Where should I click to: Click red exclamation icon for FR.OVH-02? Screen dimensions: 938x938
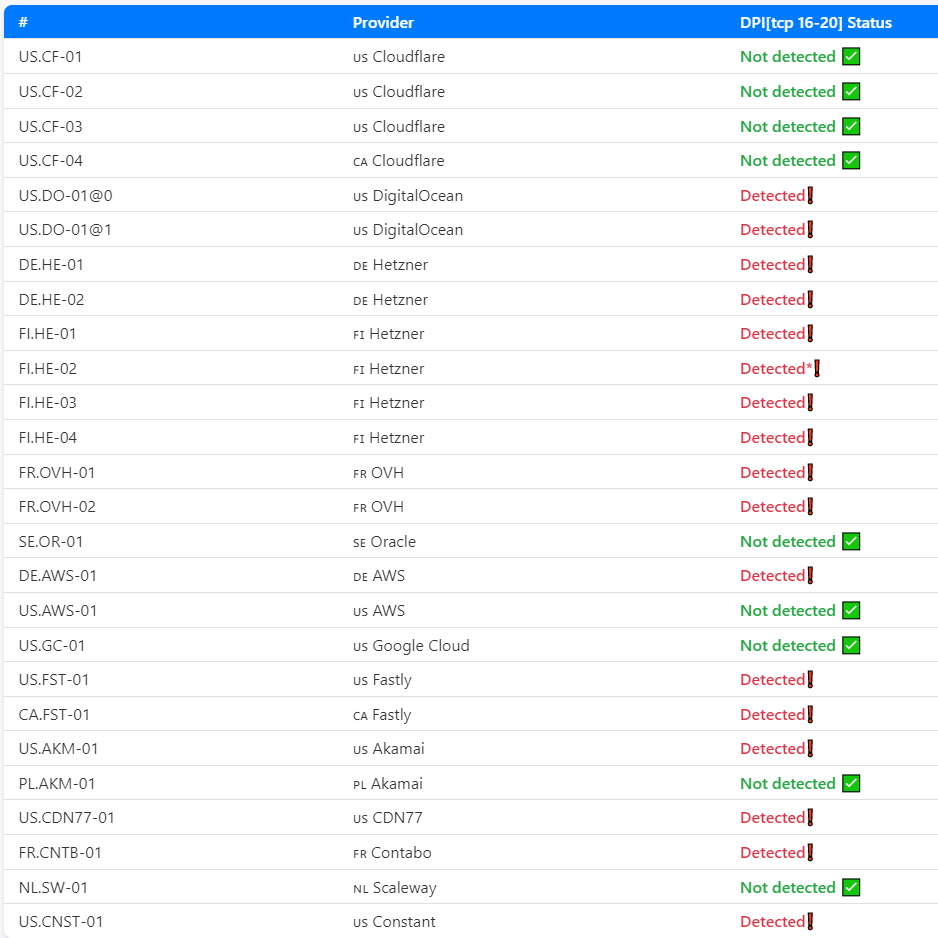pos(810,507)
